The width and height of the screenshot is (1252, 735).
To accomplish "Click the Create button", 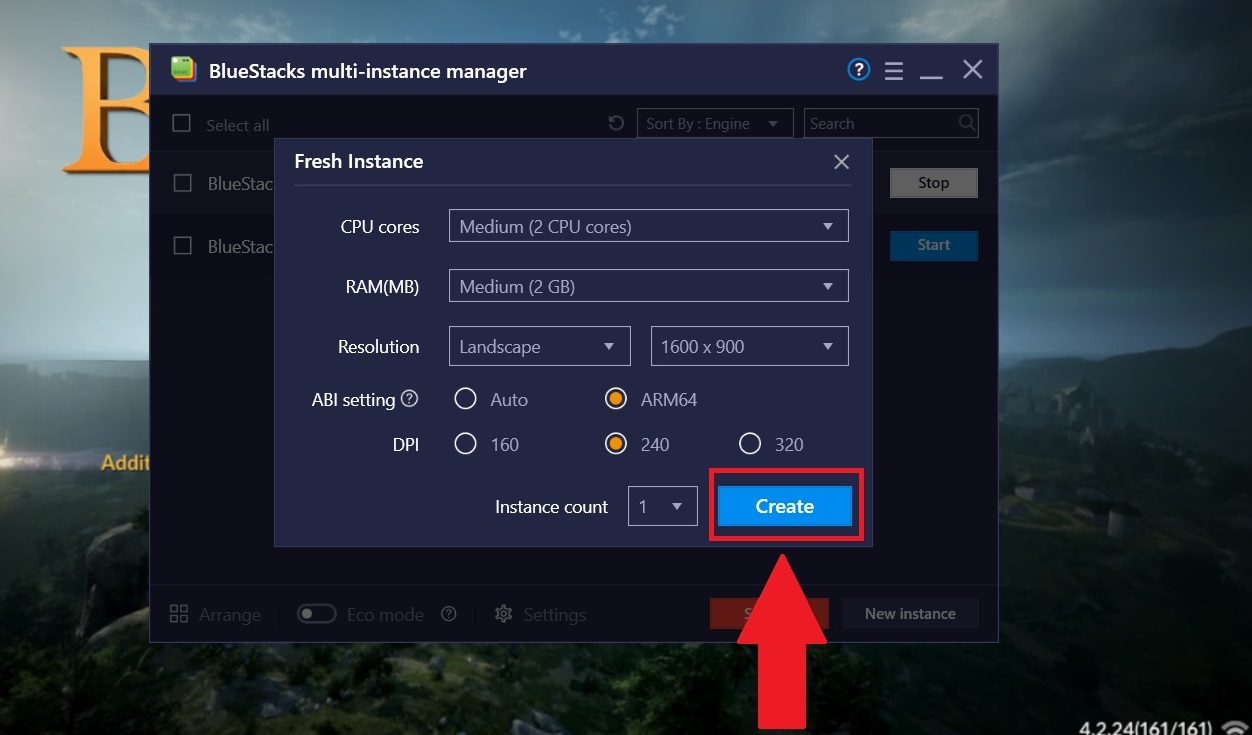I will pos(785,506).
